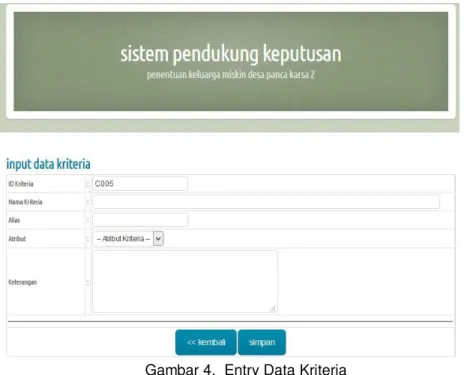
Task: Click the ID Kriteria field showing C005
Action: (x=140, y=184)
